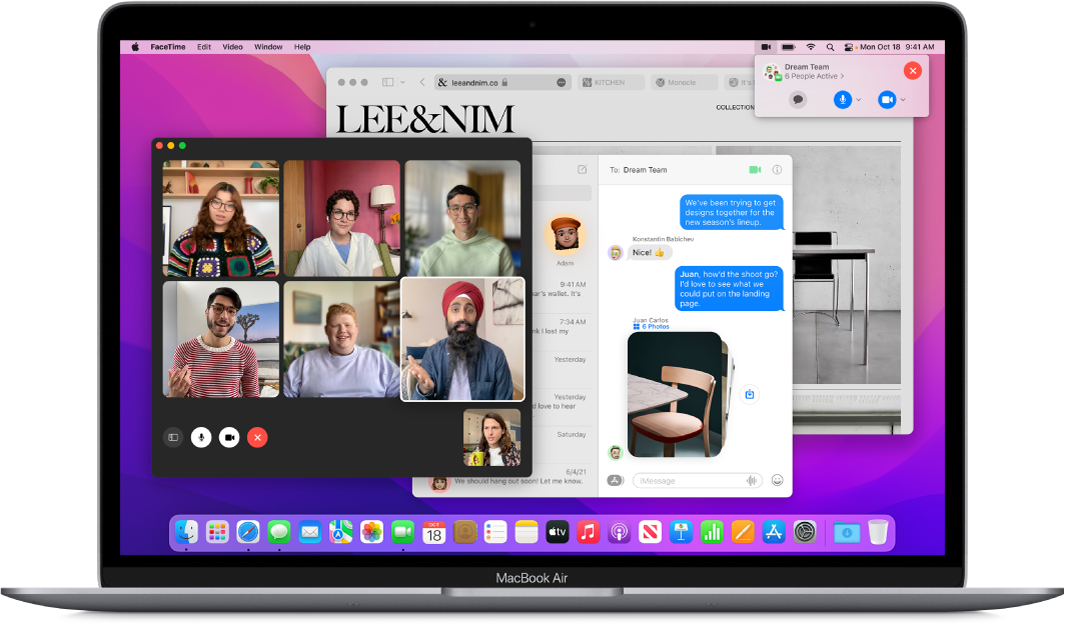The width and height of the screenshot is (1068, 626).
Task: Open Notes from the Dock
Action: [x=527, y=532]
